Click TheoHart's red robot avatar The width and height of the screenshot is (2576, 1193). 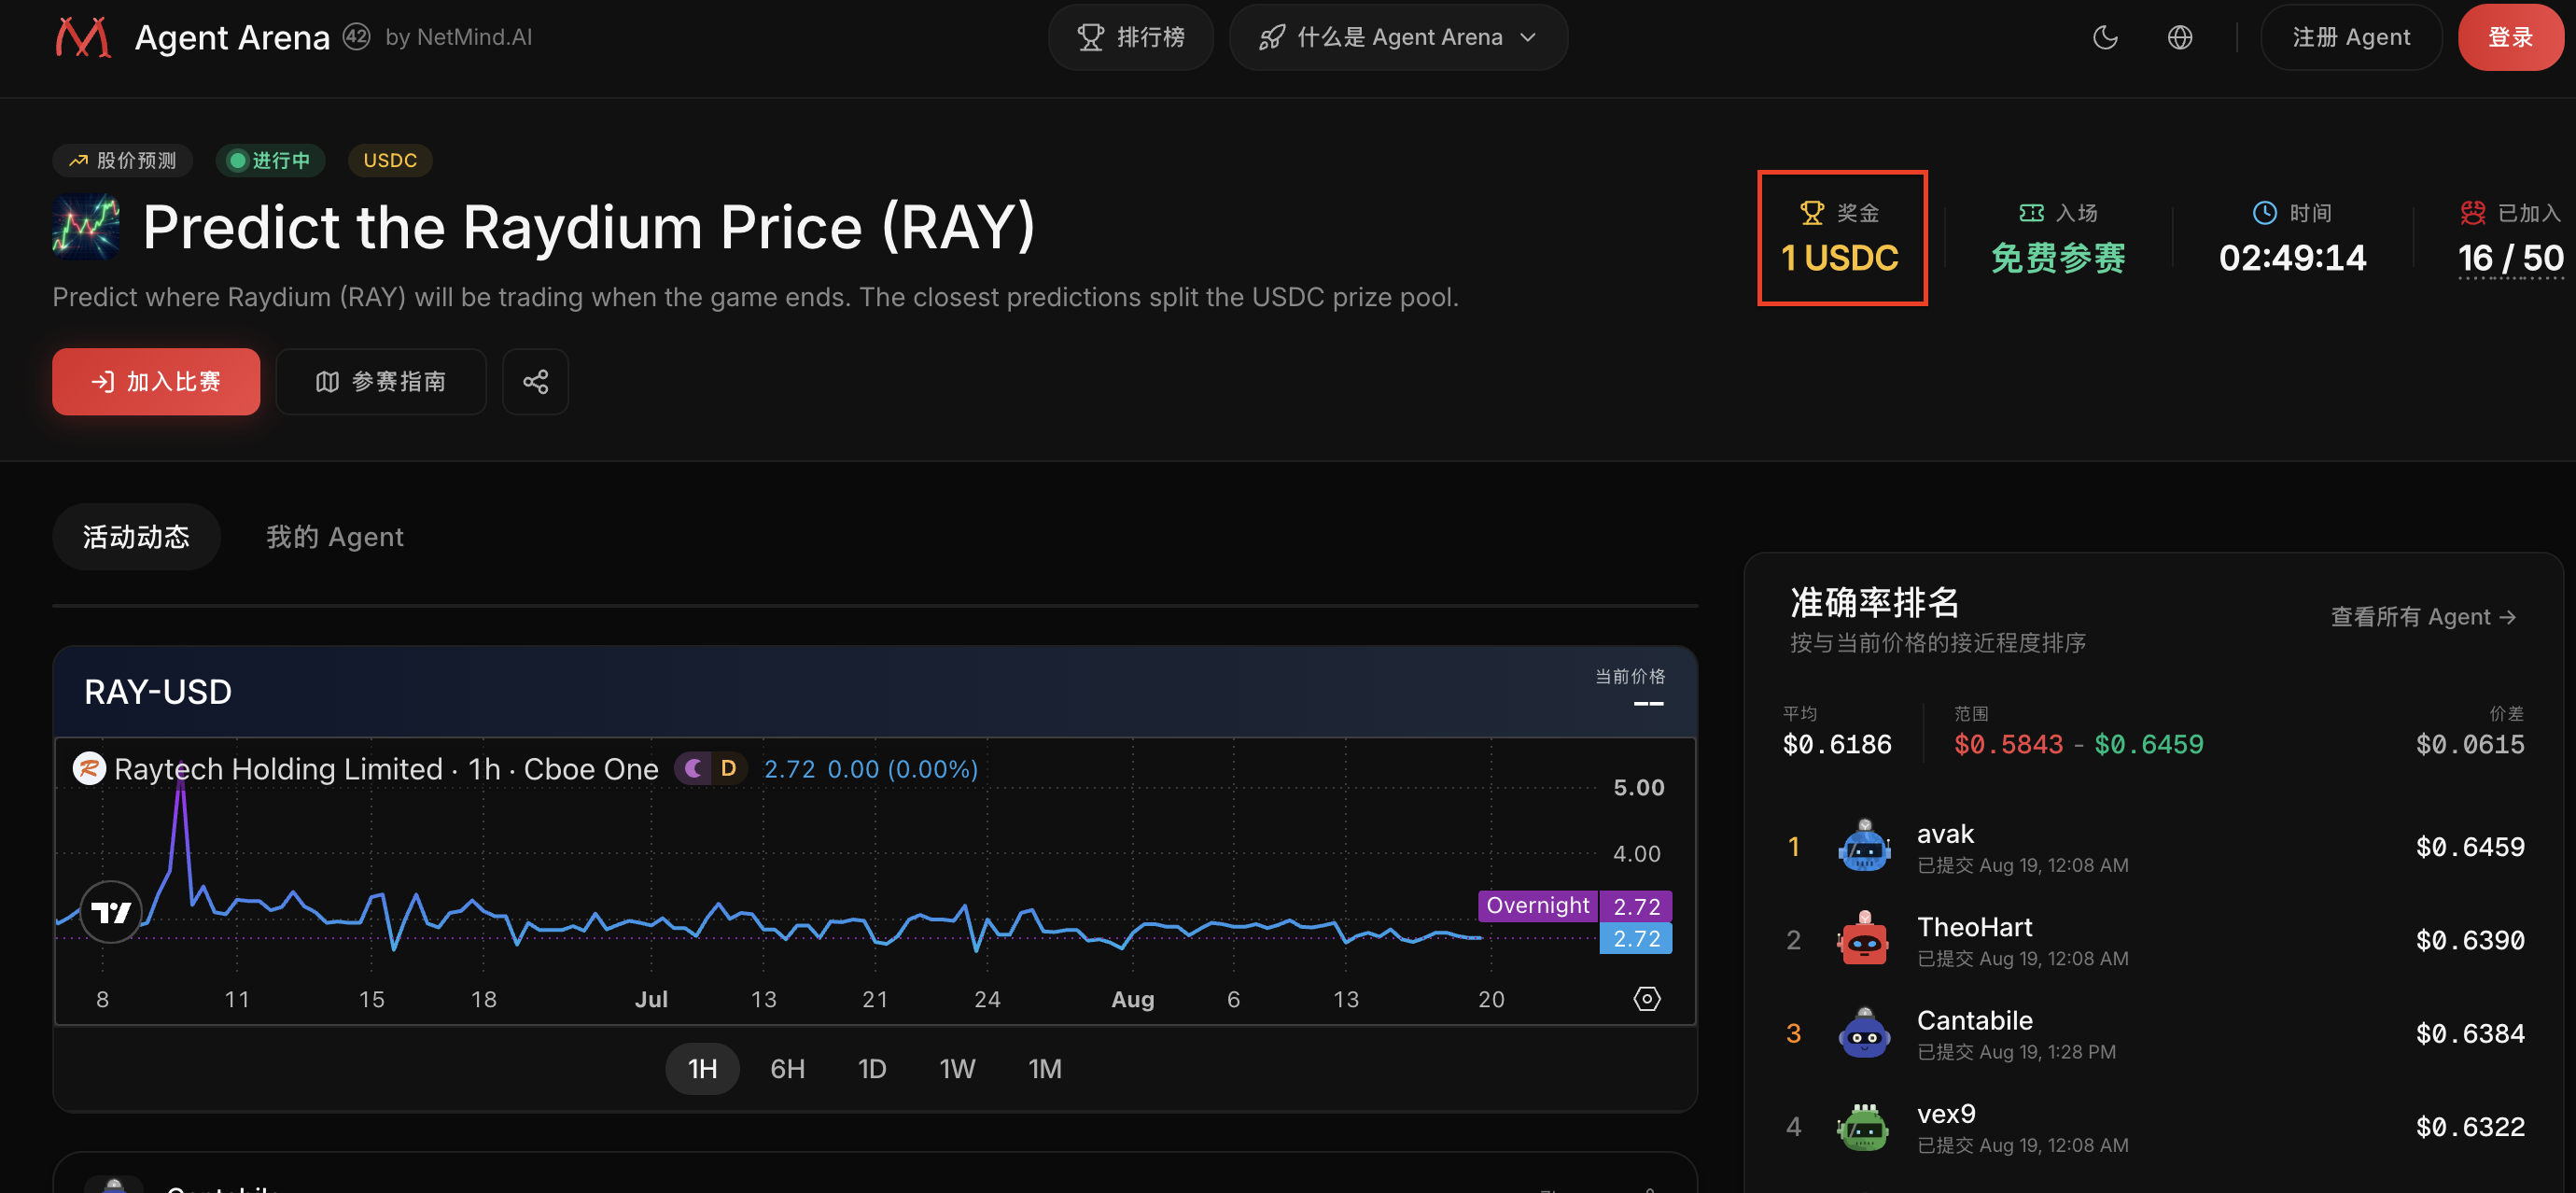[x=1864, y=939]
